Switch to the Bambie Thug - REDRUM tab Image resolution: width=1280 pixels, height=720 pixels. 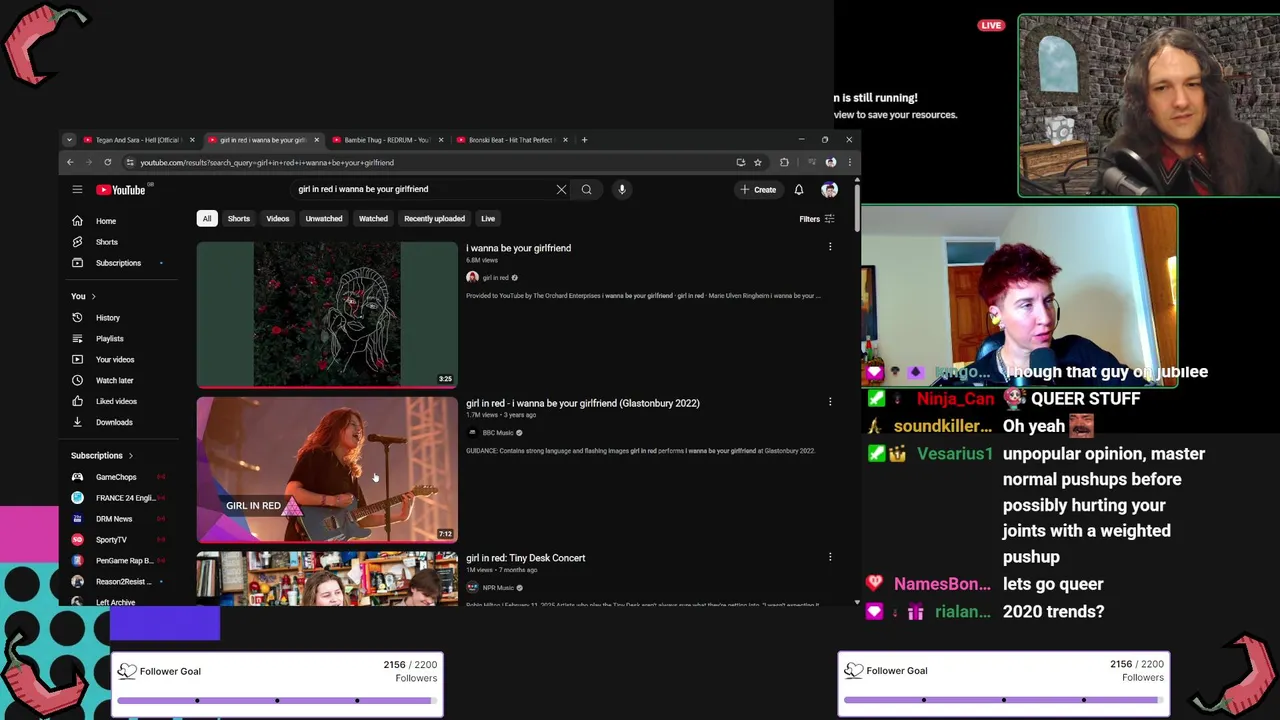pos(385,140)
